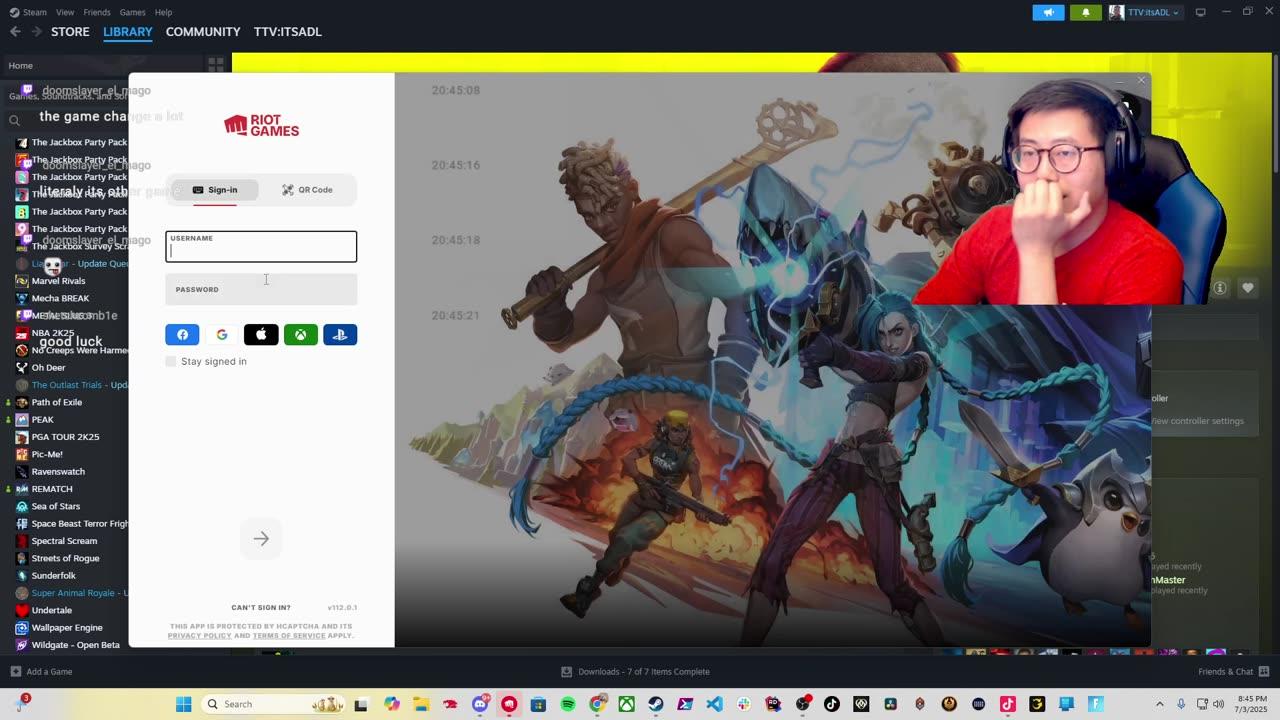Open the Games menu
The height and width of the screenshot is (720, 1280).
133,12
